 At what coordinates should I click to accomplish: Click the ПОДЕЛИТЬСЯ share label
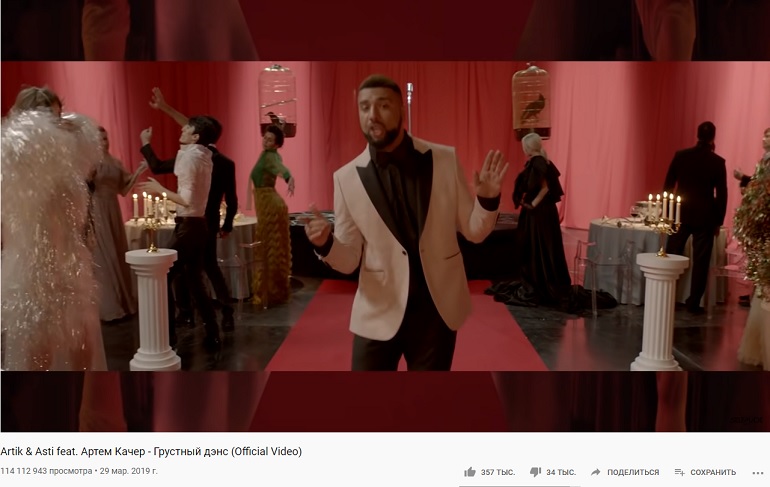pyautogui.click(x=633, y=472)
